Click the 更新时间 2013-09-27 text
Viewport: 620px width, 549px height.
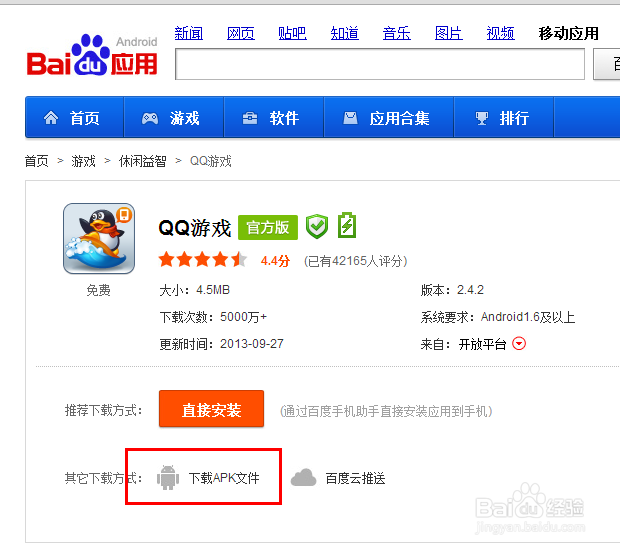click(221, 344)
